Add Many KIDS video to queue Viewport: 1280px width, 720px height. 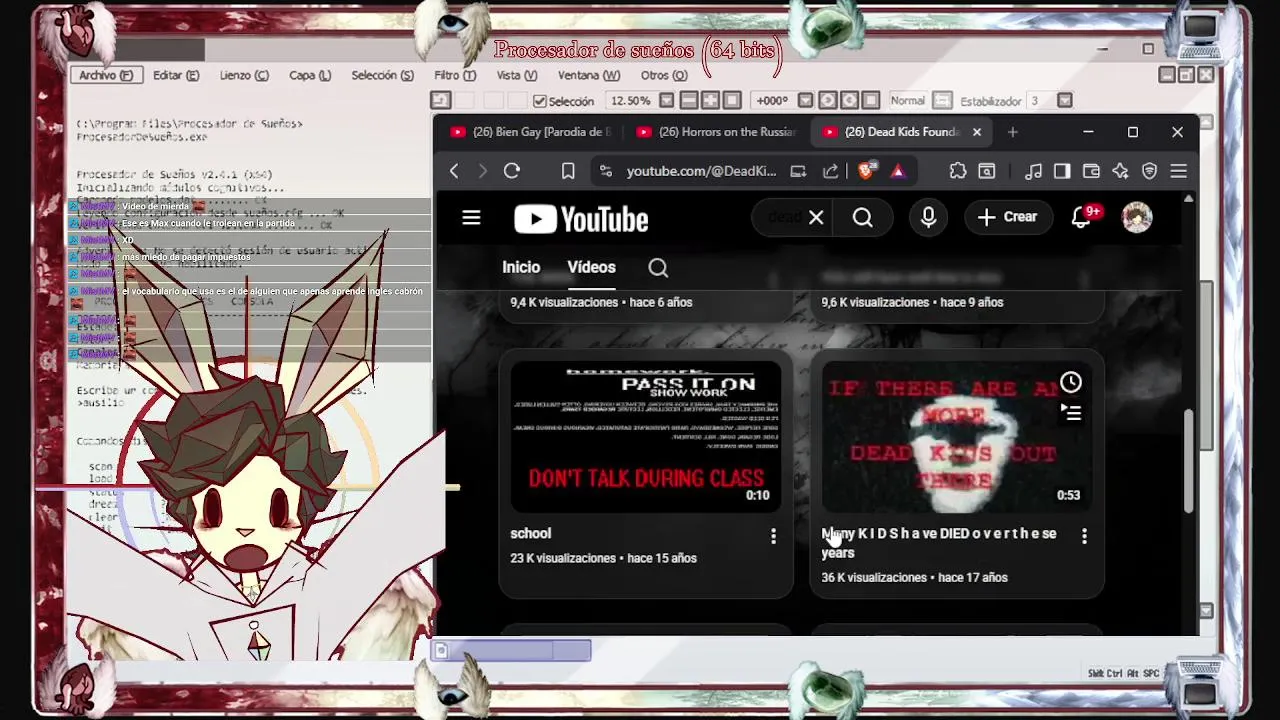tap(1071, 412)
